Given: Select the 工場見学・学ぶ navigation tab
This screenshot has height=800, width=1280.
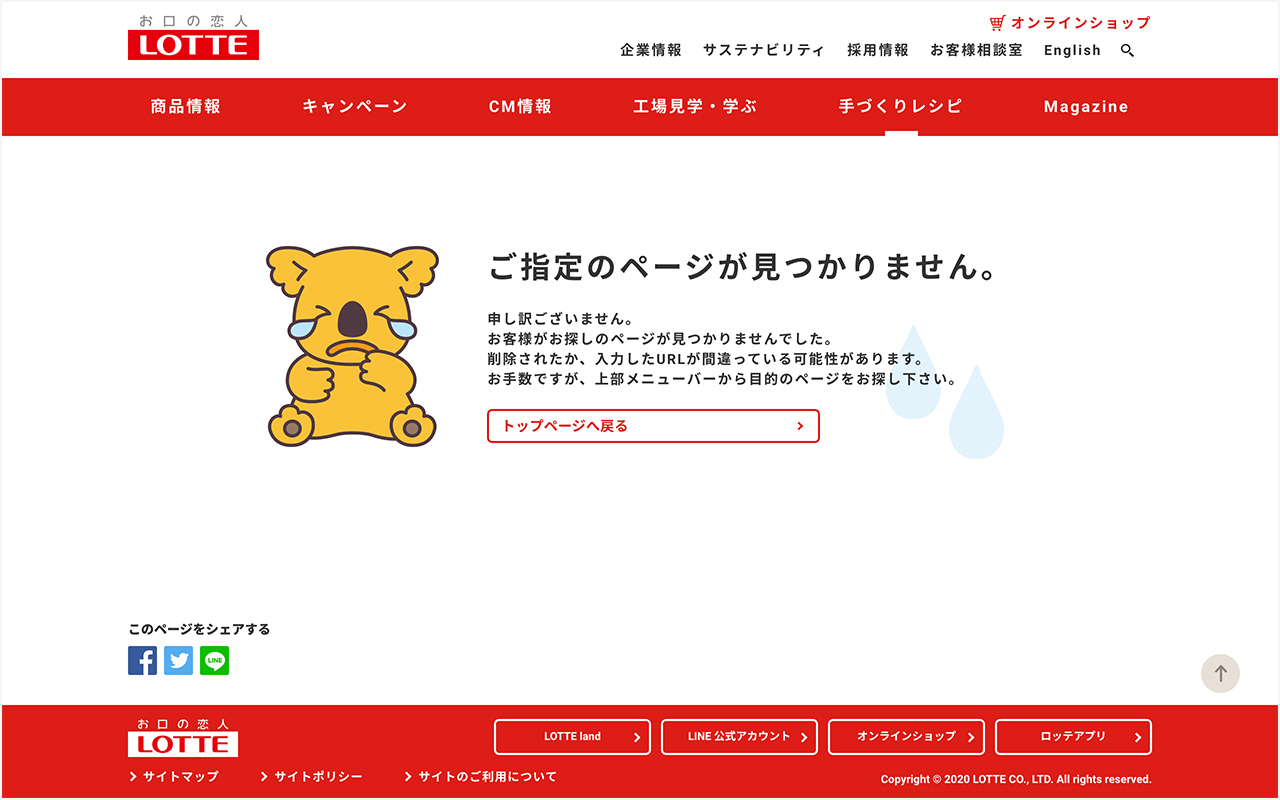Looking at the screenshot, I should point(695,106).
